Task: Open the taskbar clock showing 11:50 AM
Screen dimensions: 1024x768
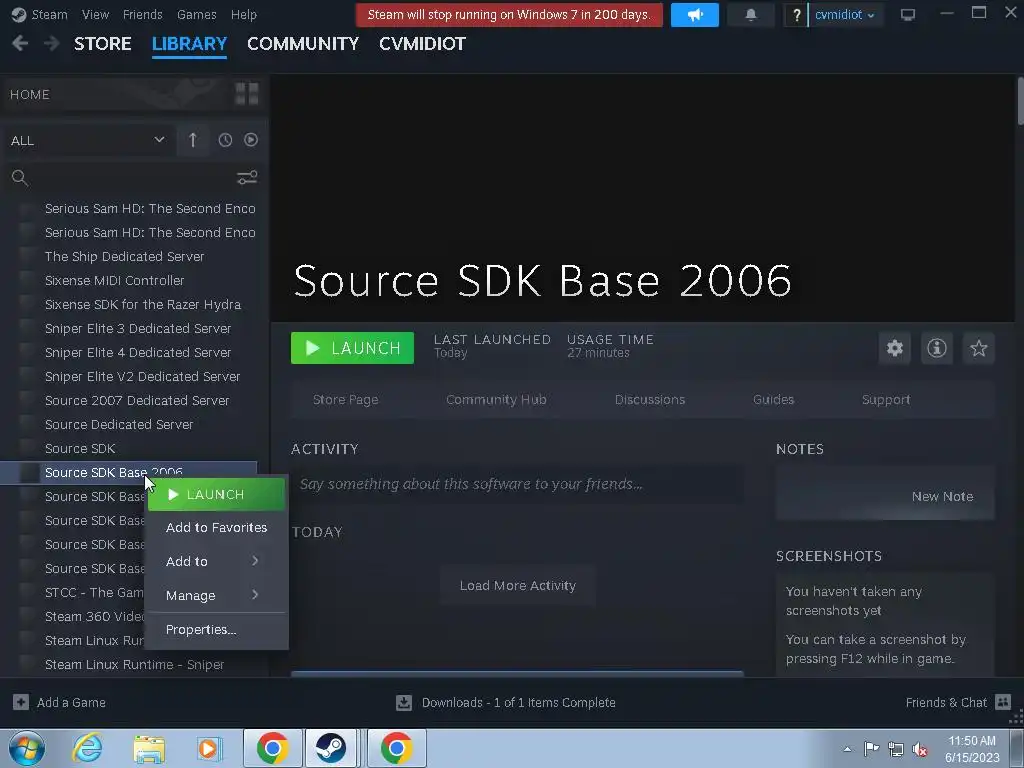Action: (972, 749)
